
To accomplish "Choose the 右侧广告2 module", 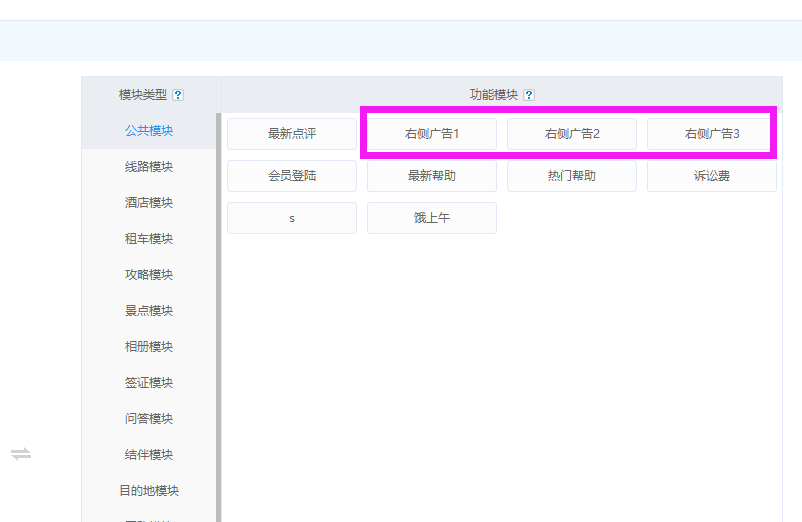I will [572, 134].
